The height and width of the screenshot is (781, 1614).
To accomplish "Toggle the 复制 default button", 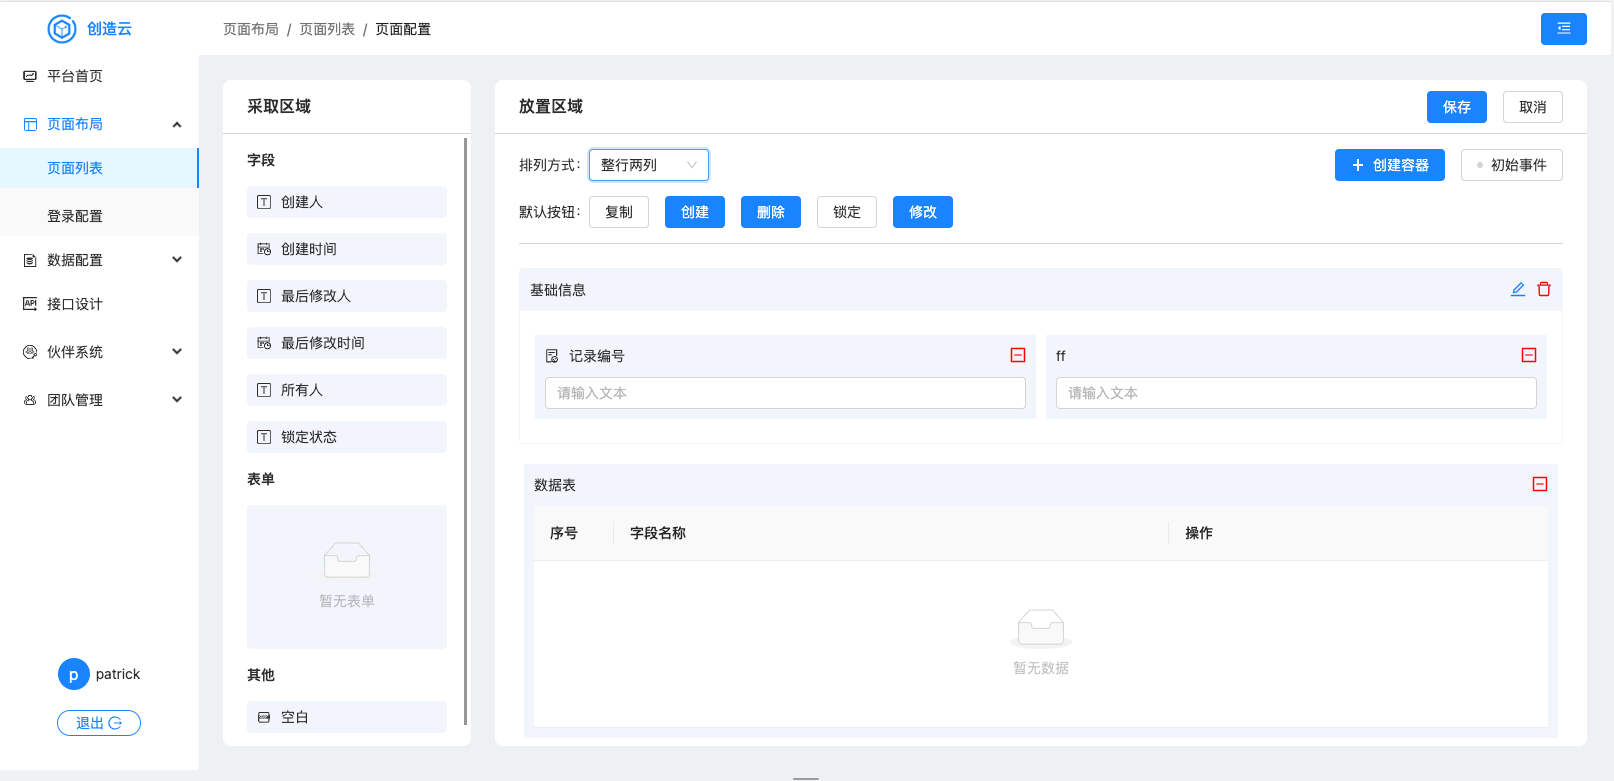I will pos(619,212).
